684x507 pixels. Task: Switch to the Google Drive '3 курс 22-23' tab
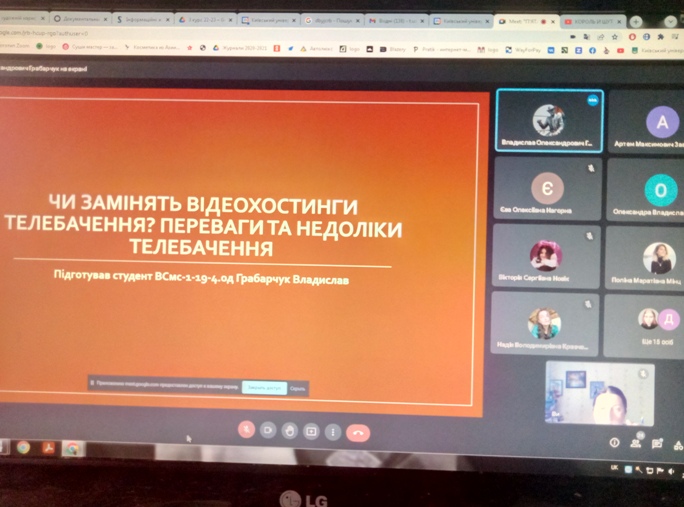[206, 20]
